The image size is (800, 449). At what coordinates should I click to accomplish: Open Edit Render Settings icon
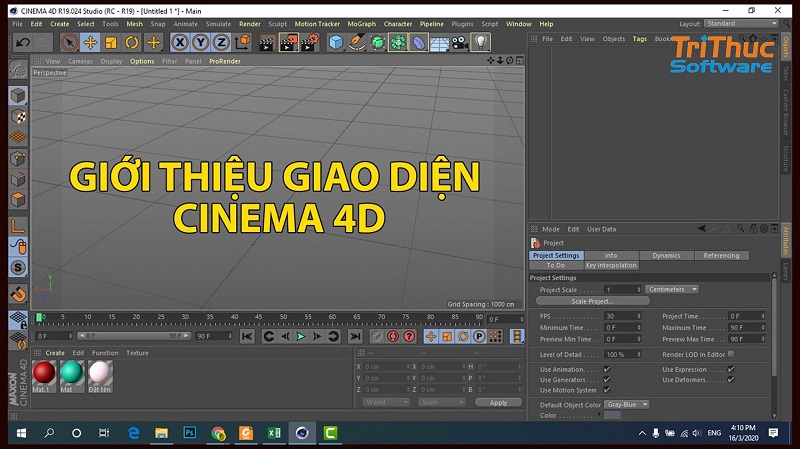[311, 42]
